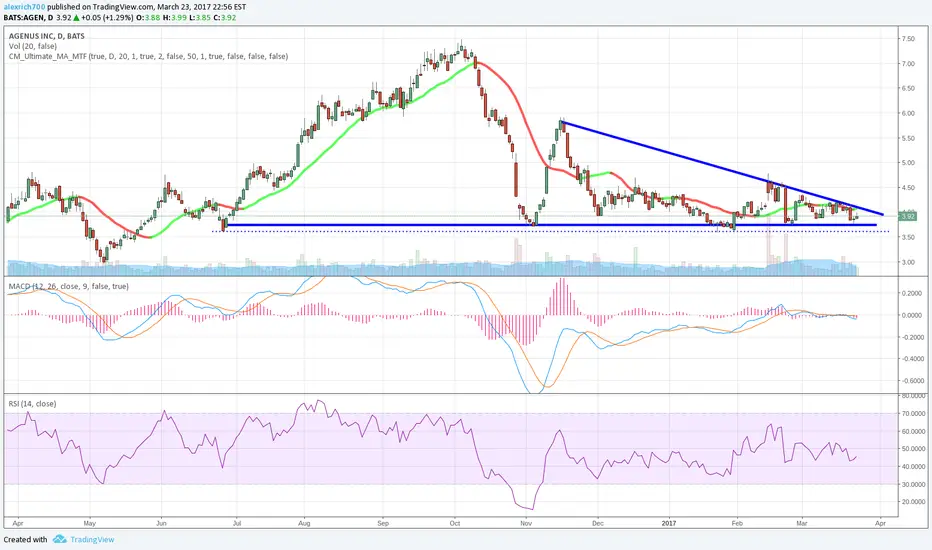This screenshot has width=932, height=550.
Task: Click the MACD (12, 26, close) label
Action: 68,286
